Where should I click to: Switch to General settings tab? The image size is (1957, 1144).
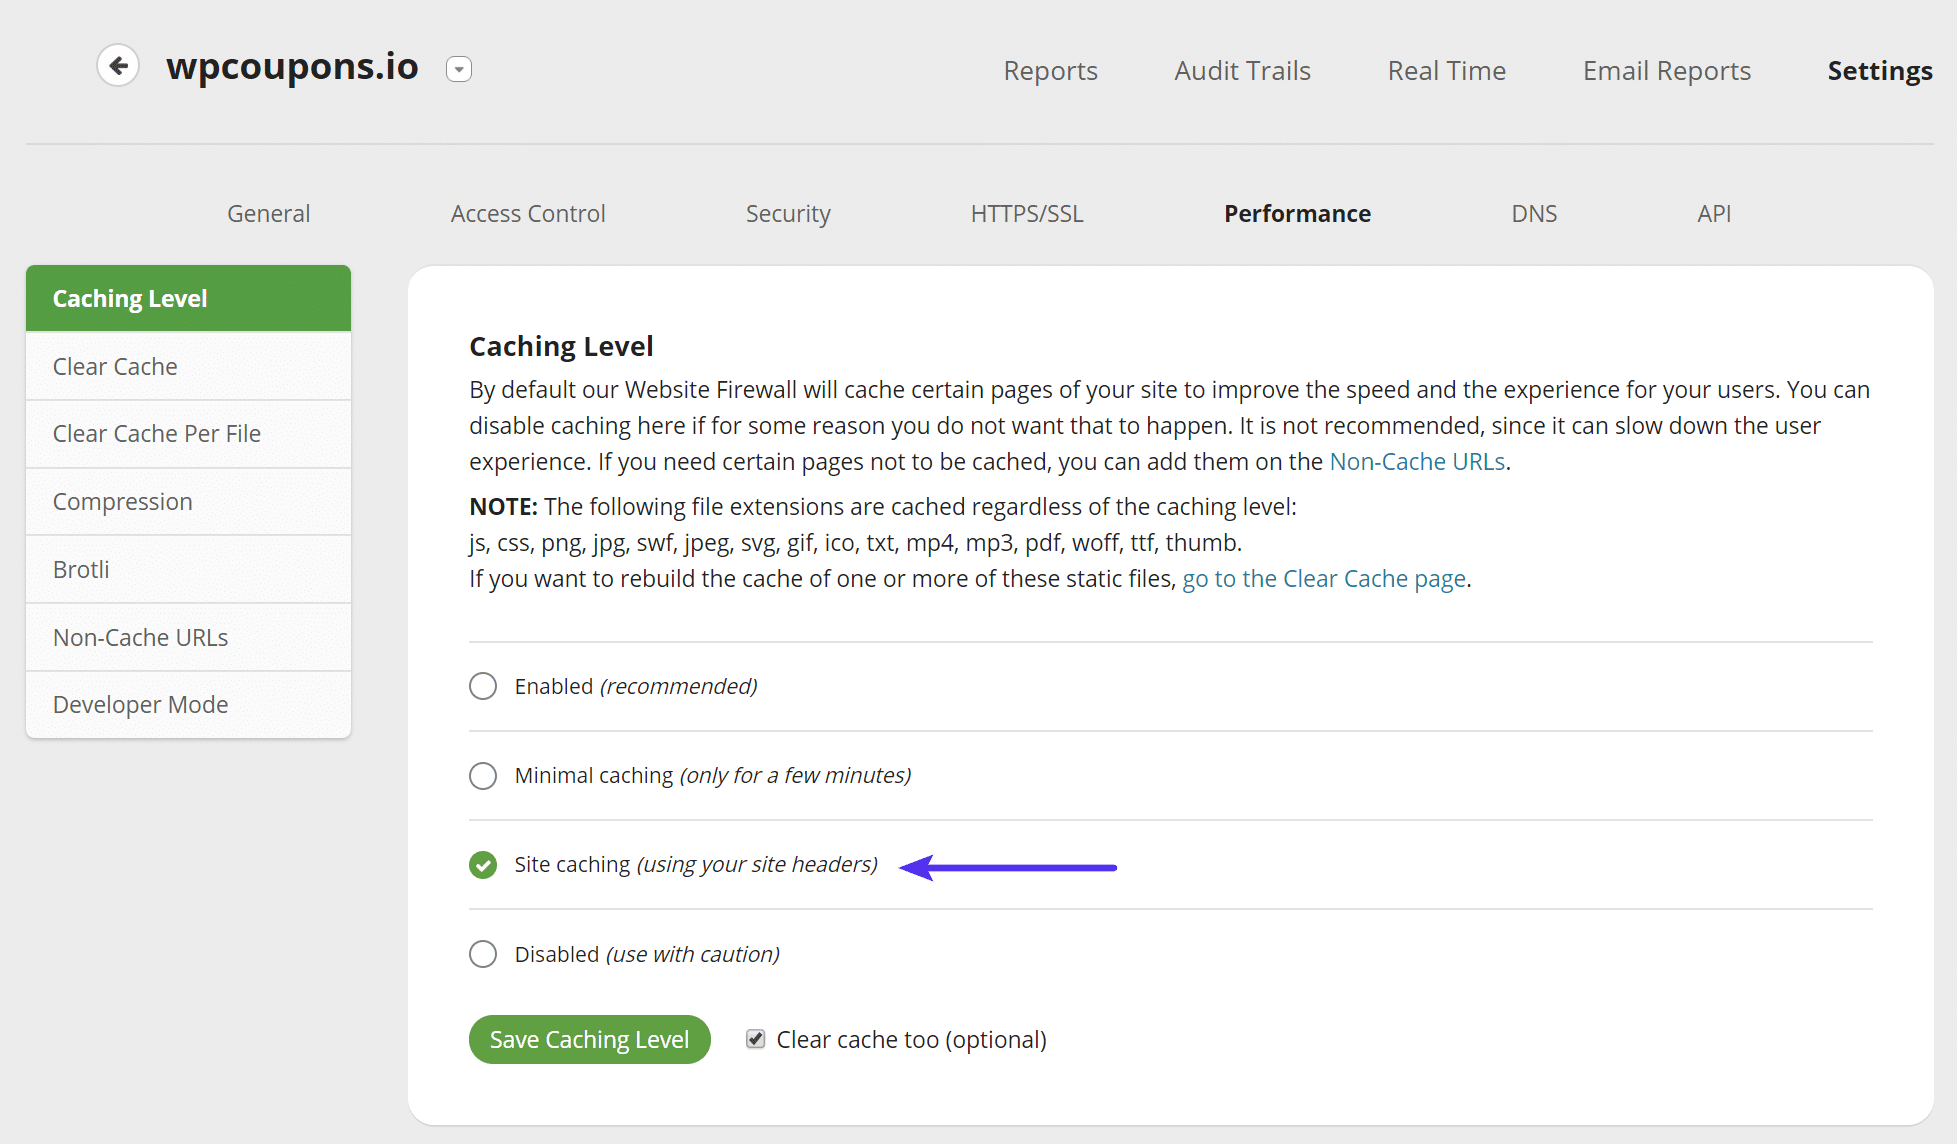click(x=268, y=212)
